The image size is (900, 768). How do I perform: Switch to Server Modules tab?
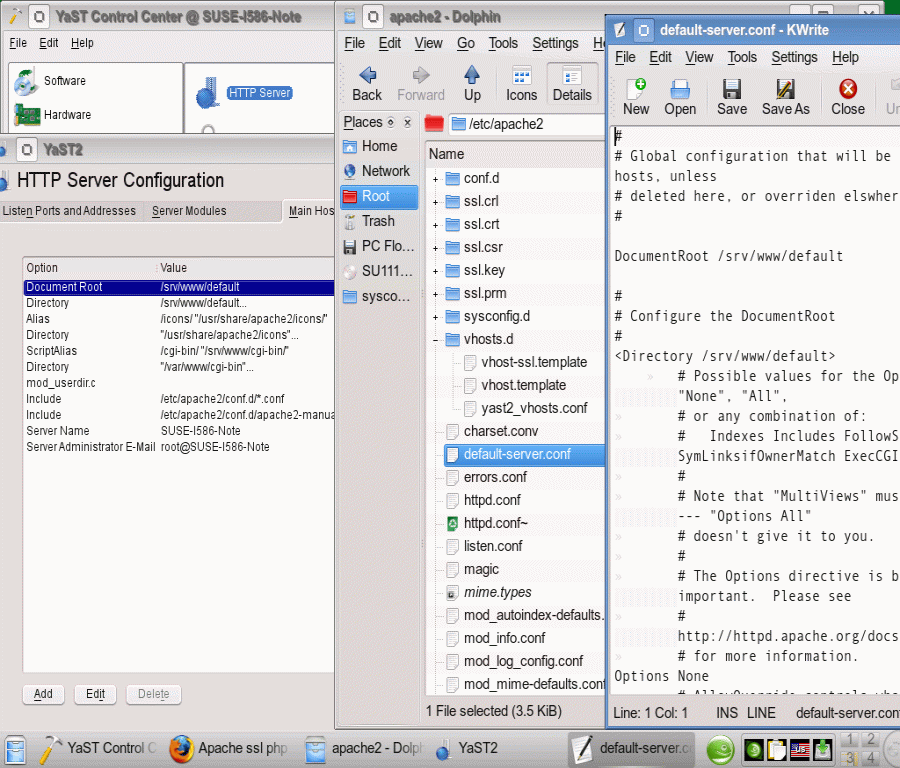pyautogui.click(x=189, y=211)
